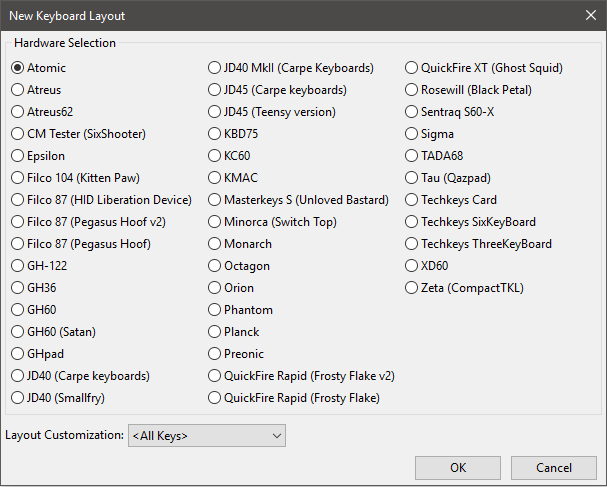Click the Cancel button
The width and height of the screenshot is (607, 487).
(x=553, y=468)
